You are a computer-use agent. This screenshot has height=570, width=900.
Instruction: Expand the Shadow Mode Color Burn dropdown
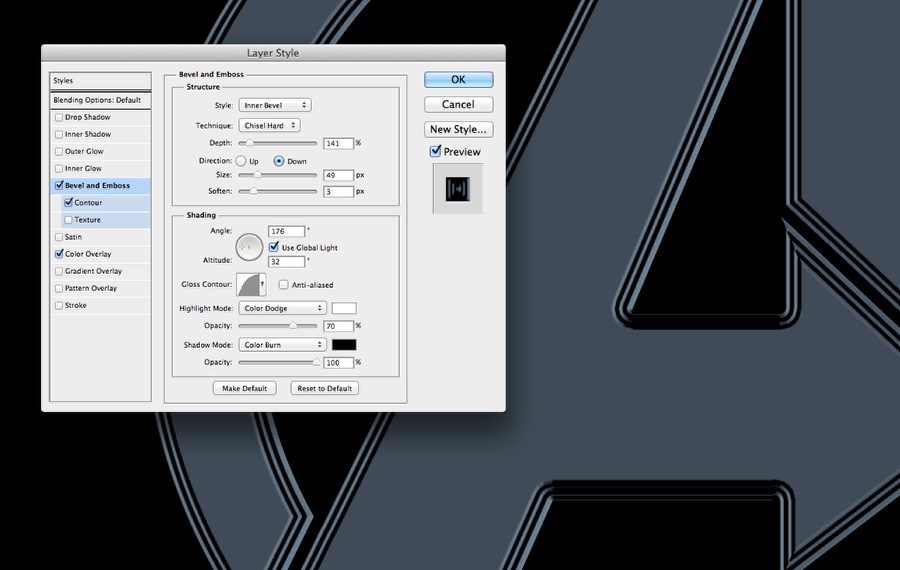coord(282,344)
